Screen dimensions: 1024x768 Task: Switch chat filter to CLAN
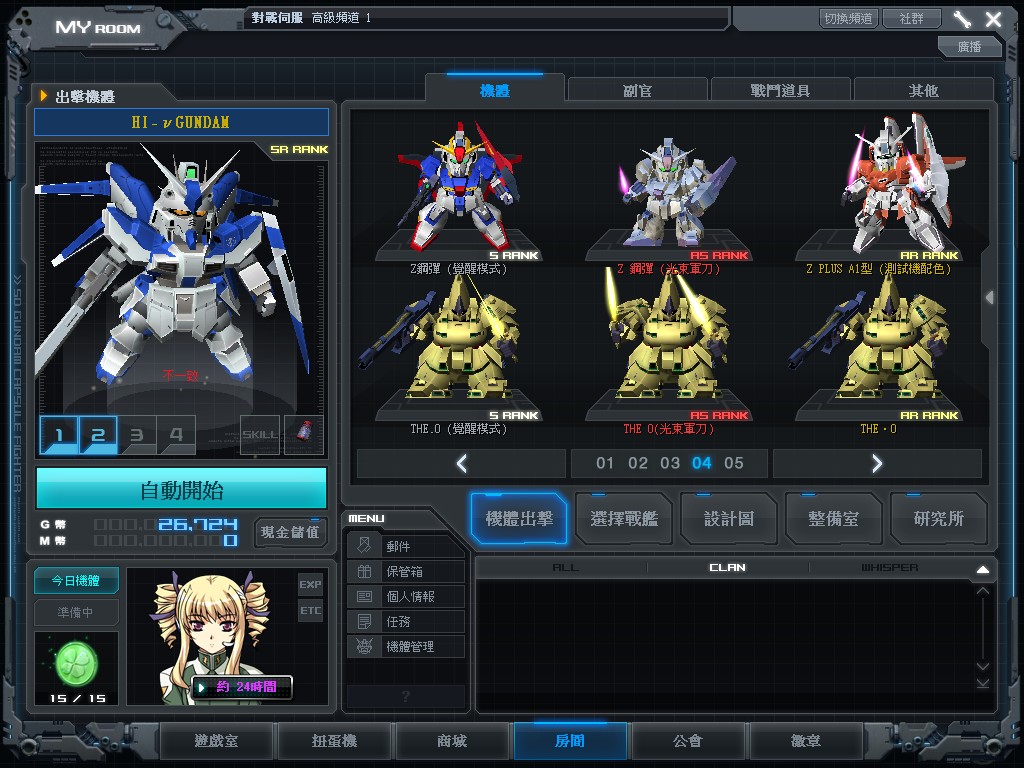tap(727, 568)
